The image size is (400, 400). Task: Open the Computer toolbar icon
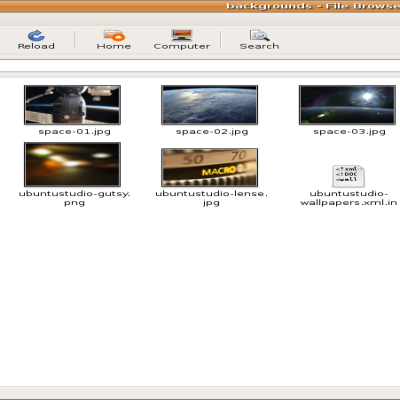[182, 35]
